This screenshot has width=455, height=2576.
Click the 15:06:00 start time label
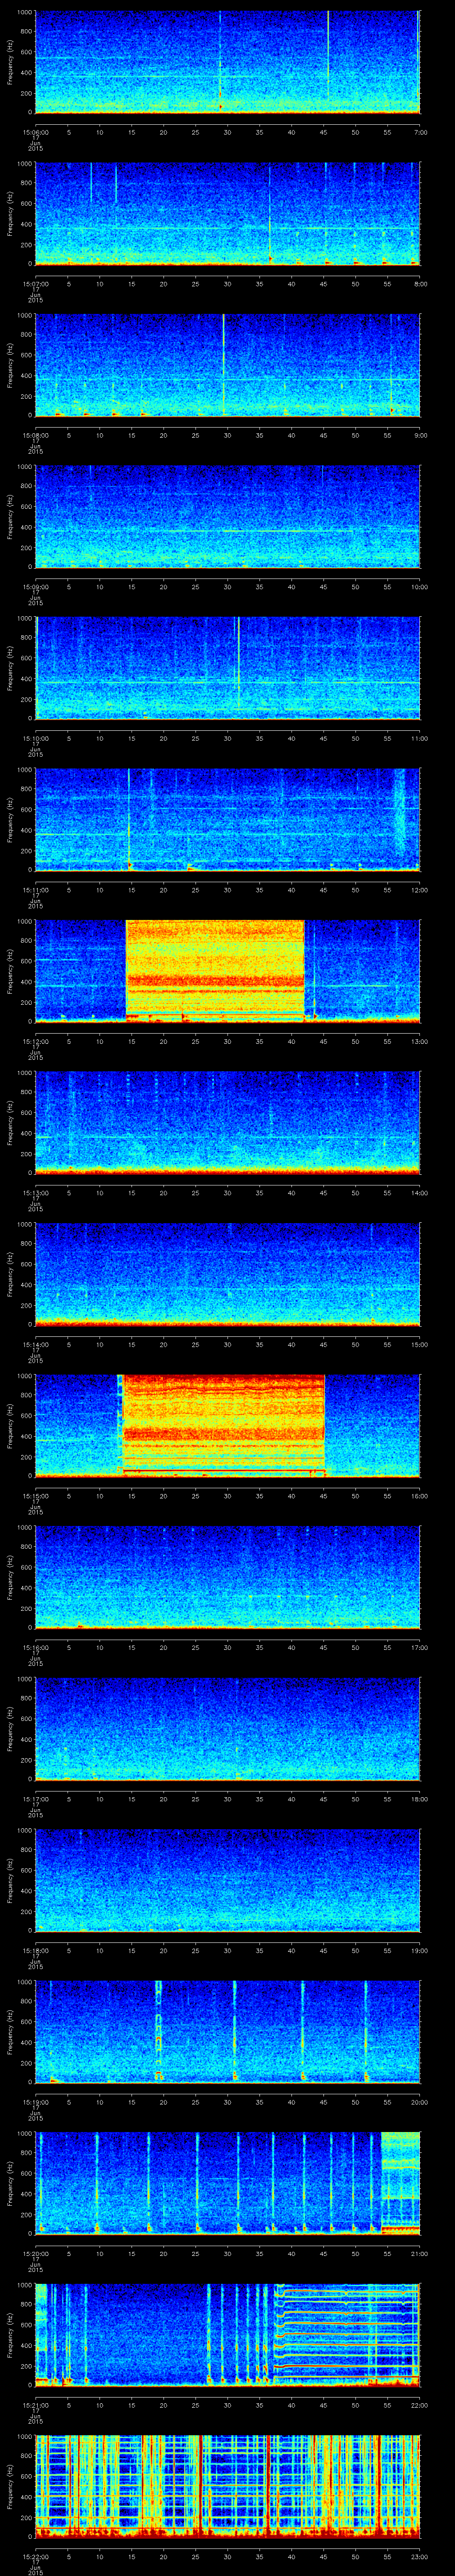35,132
